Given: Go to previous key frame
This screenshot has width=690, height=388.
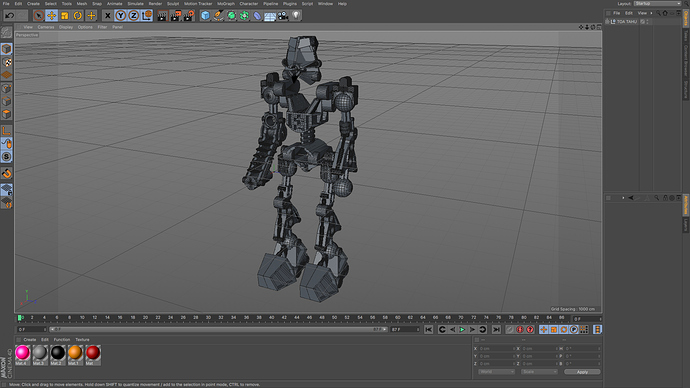Looking at the screenshot, I should [x=442, y=329].
